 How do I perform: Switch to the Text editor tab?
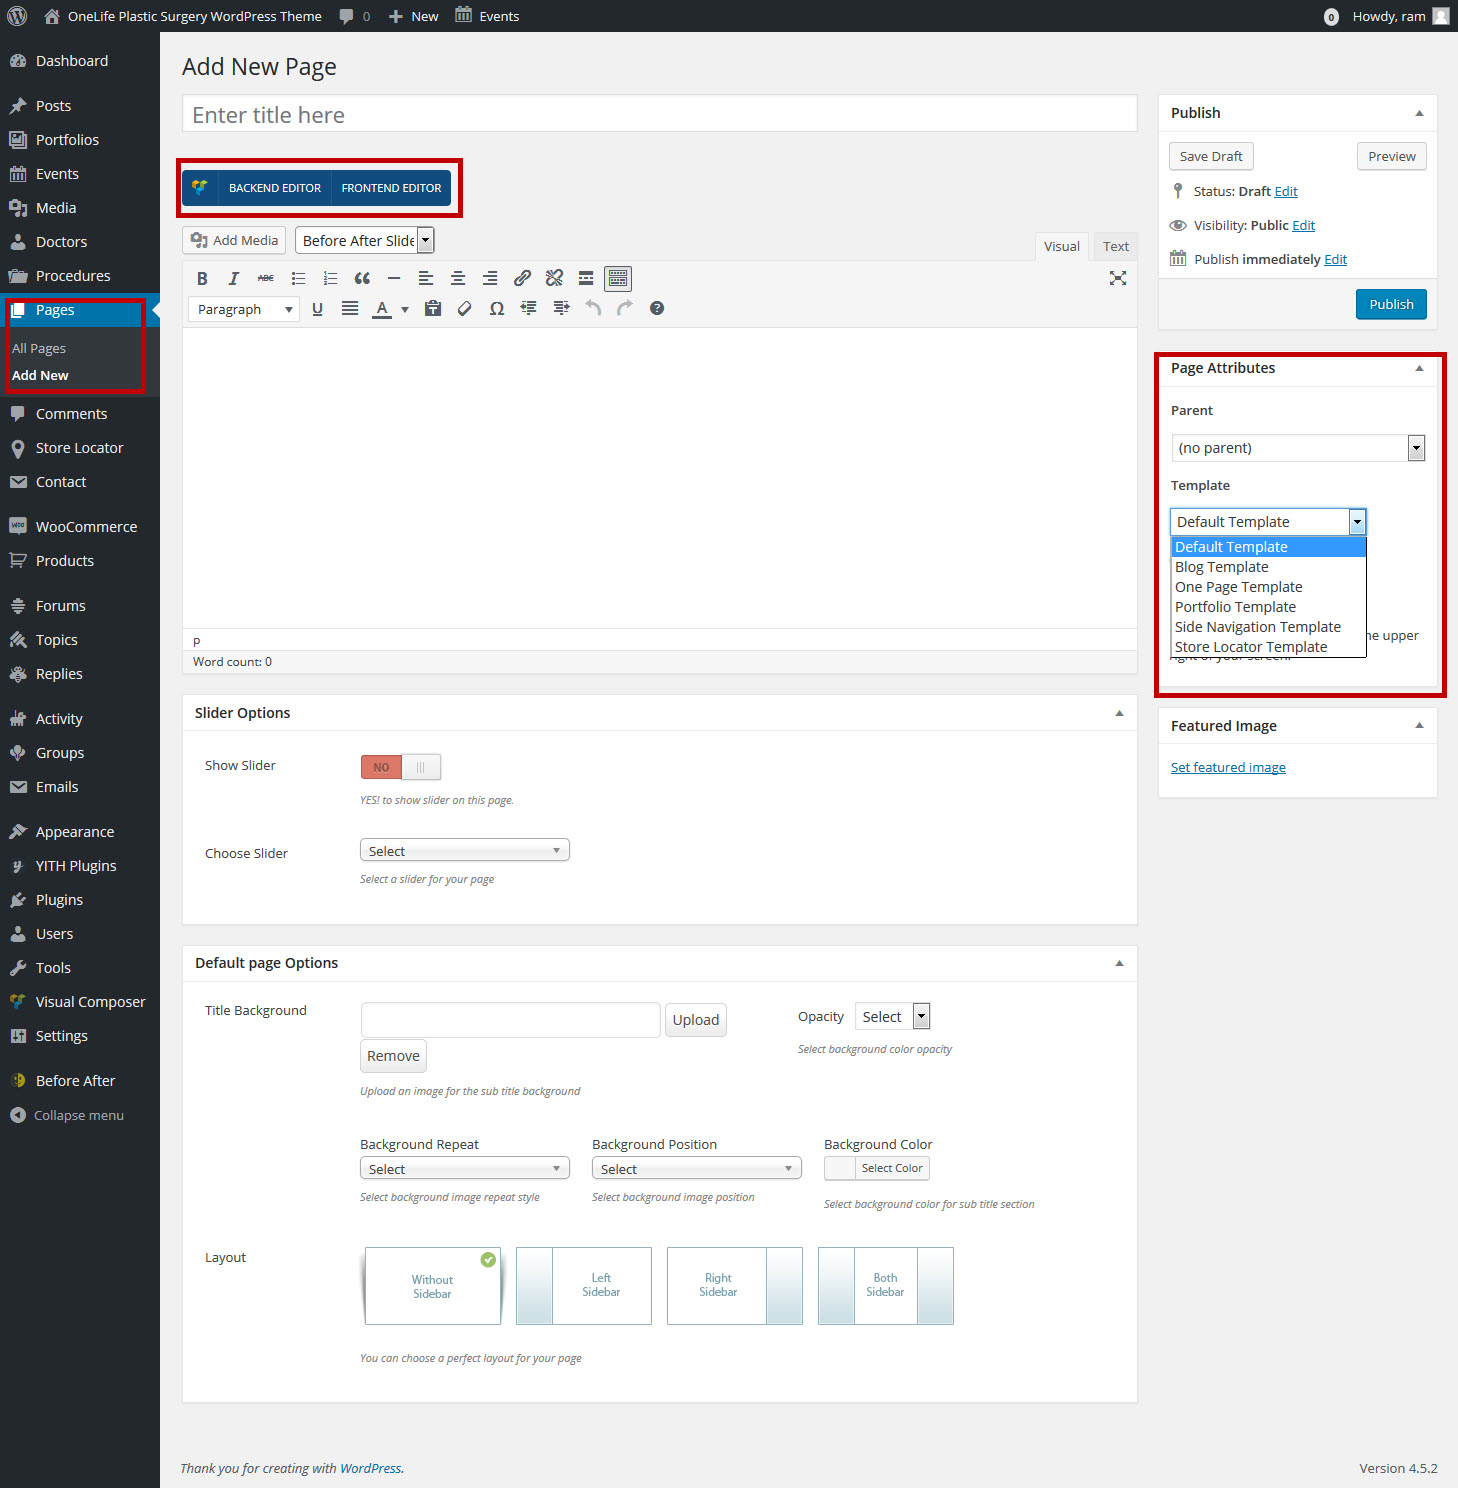coord(1114,245)
